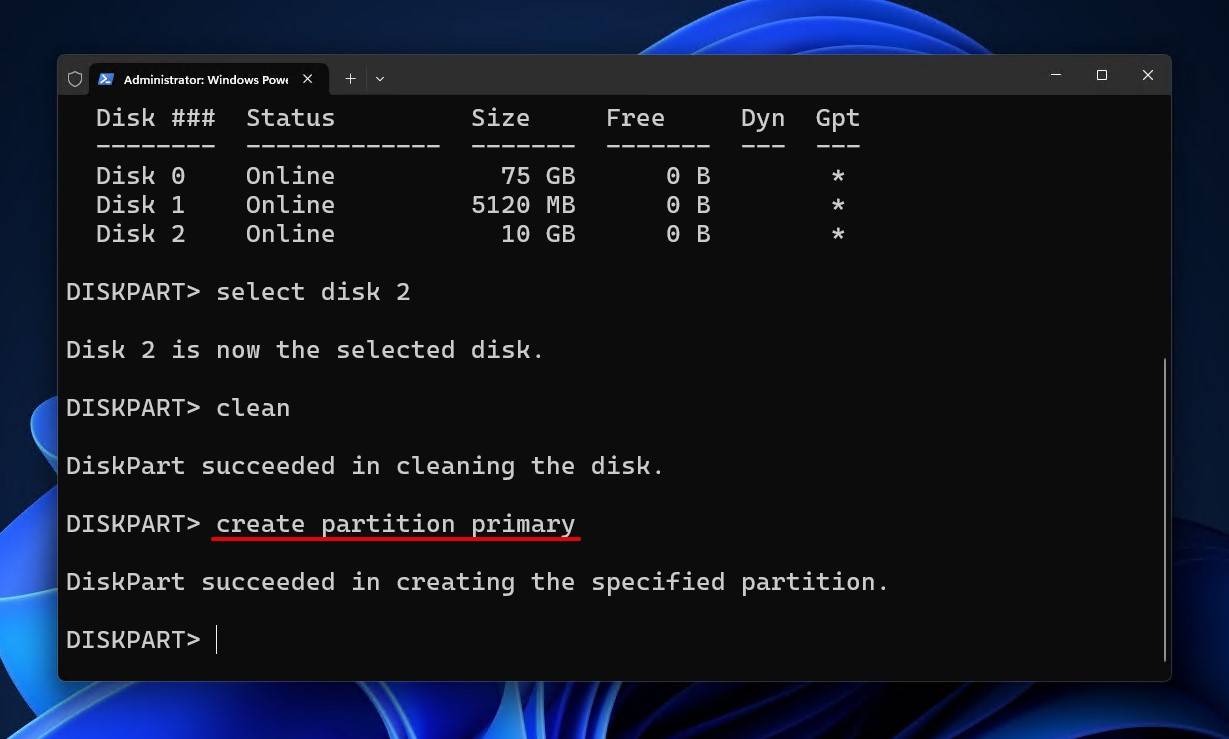Click the succeeded in creating partition message
The width and height of the screenshot is (1229, 739).
click(477, 582)
